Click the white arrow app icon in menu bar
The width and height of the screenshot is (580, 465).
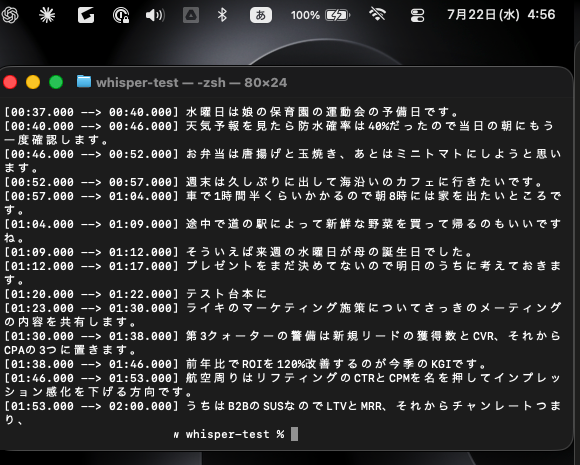point(86,15)
